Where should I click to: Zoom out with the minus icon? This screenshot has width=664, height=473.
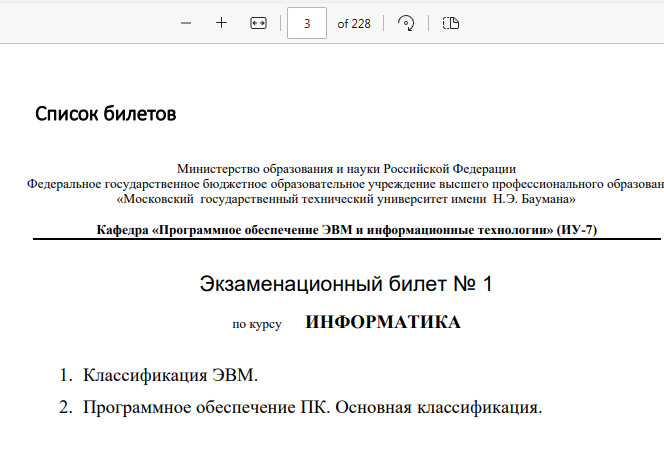(x=186, y=23)
